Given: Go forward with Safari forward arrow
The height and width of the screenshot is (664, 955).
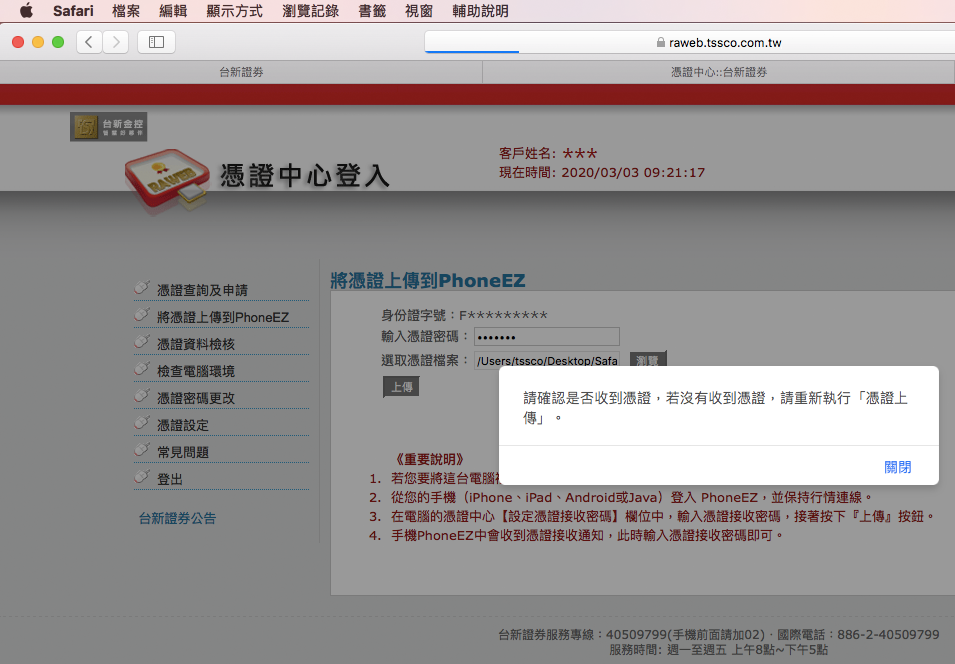Looking at the screenshot, I should click(116, 42).
